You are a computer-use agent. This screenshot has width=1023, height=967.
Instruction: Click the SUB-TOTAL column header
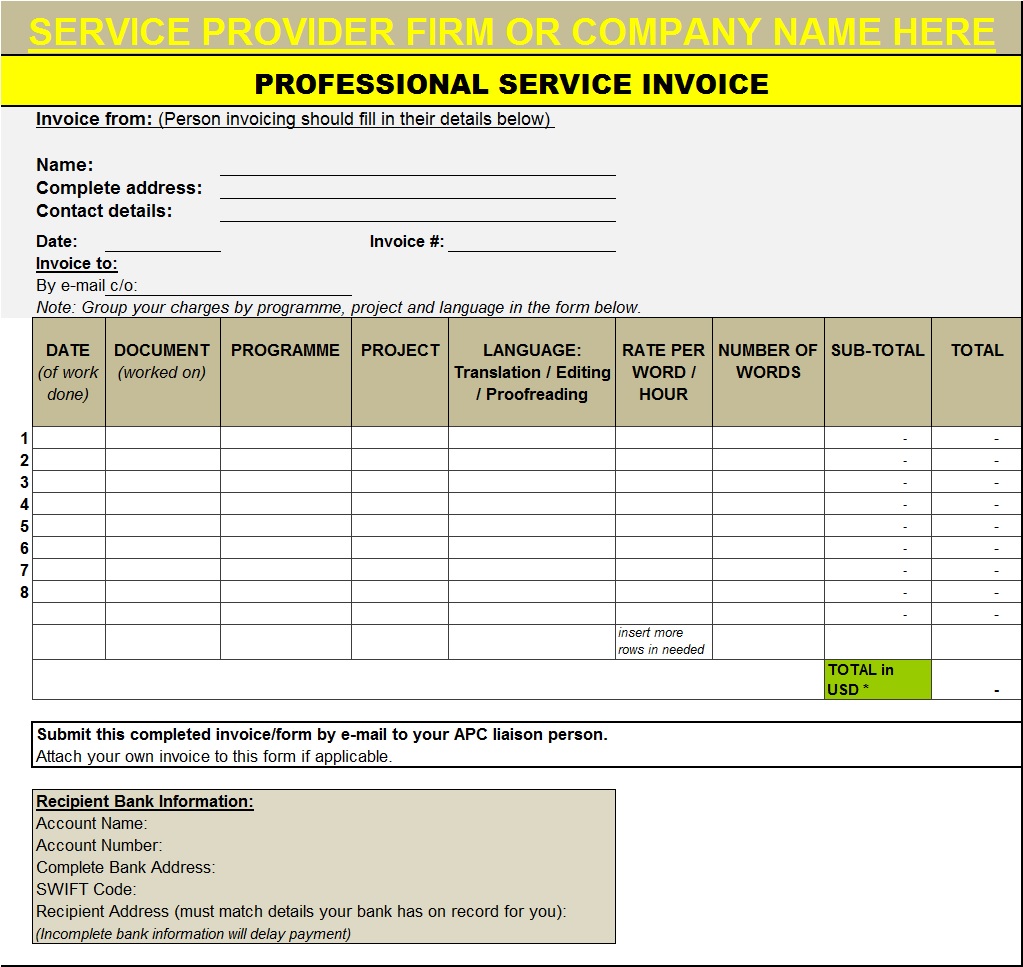click(x=878, y=372)
